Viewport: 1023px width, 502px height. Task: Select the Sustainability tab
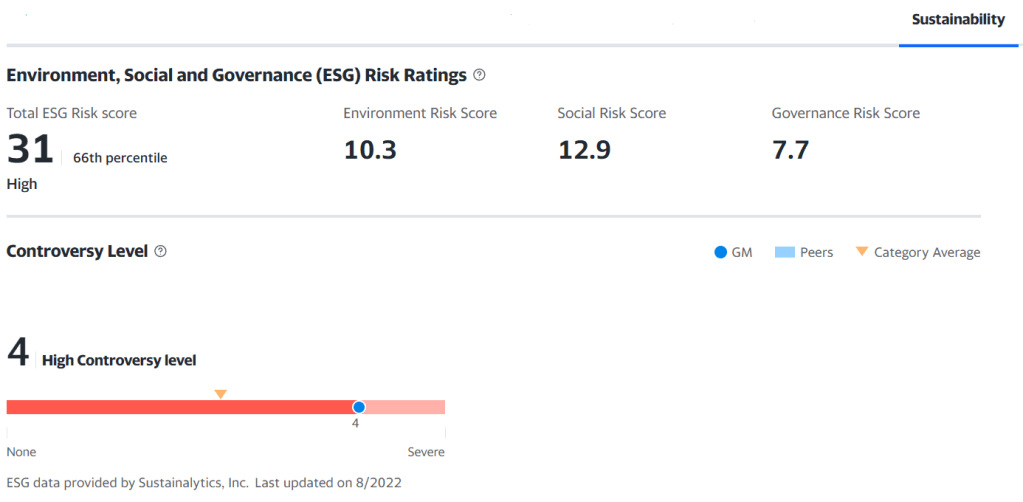(958, 19)
